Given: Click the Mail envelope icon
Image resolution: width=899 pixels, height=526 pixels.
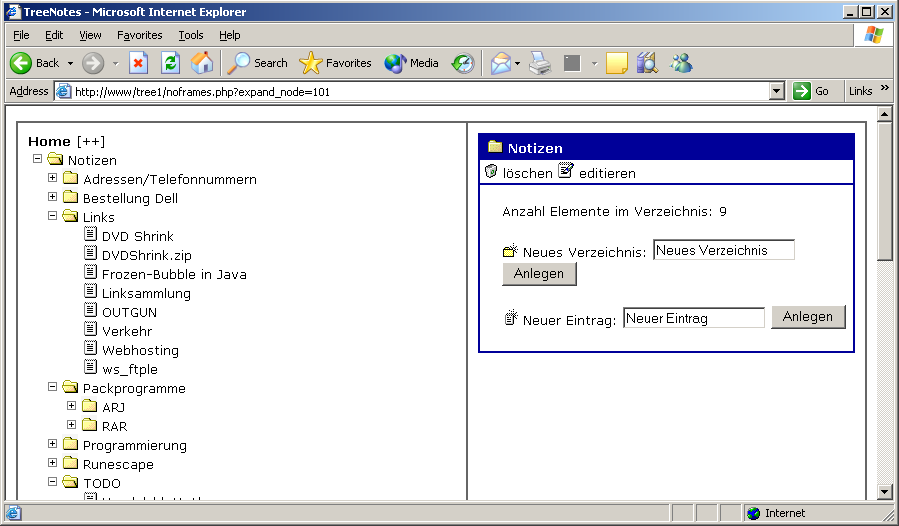Looking at the screenshot, I should (x=501, y=63).
